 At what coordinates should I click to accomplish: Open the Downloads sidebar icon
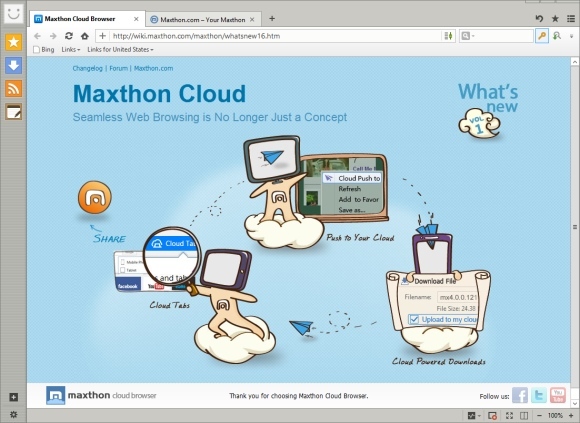tap(13, 65)
